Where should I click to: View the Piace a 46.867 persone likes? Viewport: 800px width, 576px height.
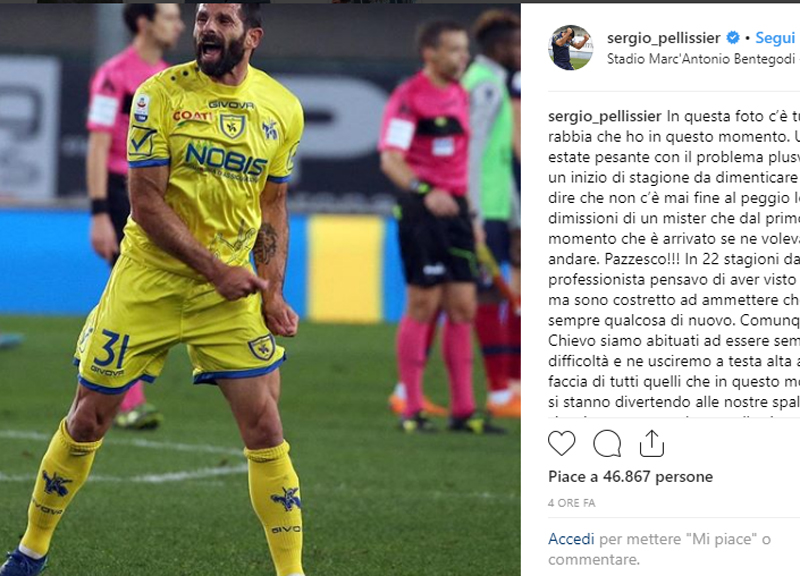tap(630, 477)
